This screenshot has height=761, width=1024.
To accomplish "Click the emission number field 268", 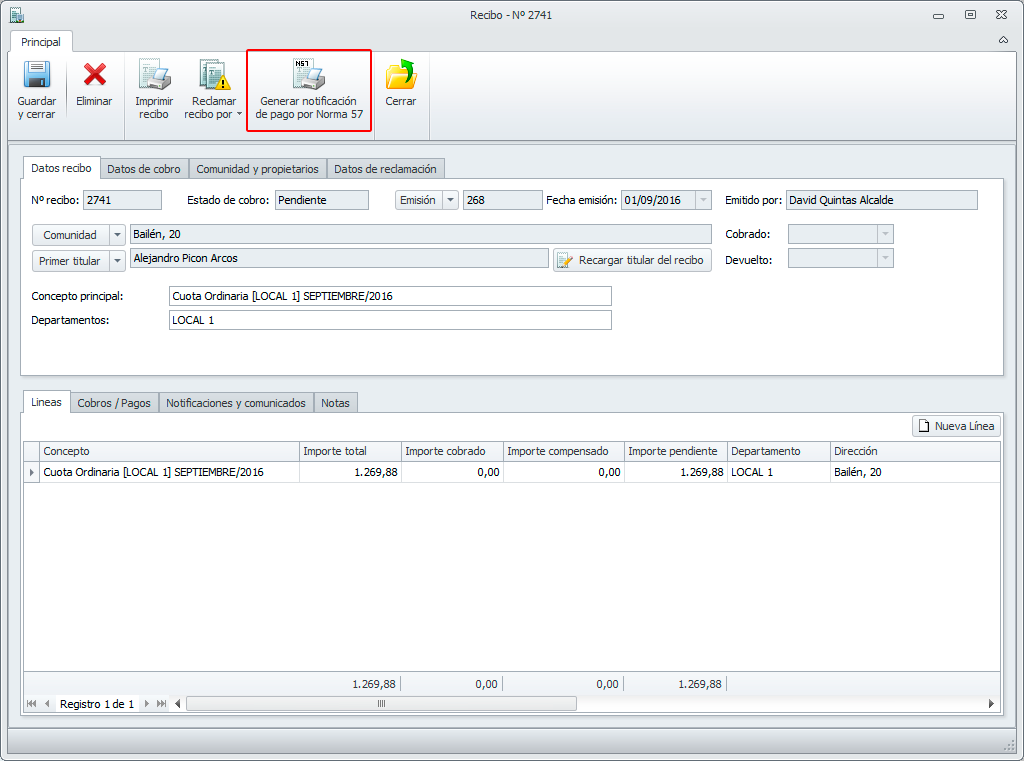I will click(502, 200).
